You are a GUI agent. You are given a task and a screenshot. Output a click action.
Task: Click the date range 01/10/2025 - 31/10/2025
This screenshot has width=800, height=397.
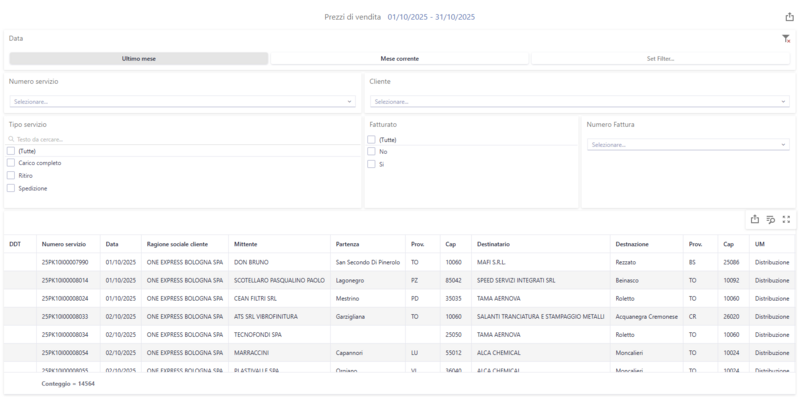click(x=431, y=17)
